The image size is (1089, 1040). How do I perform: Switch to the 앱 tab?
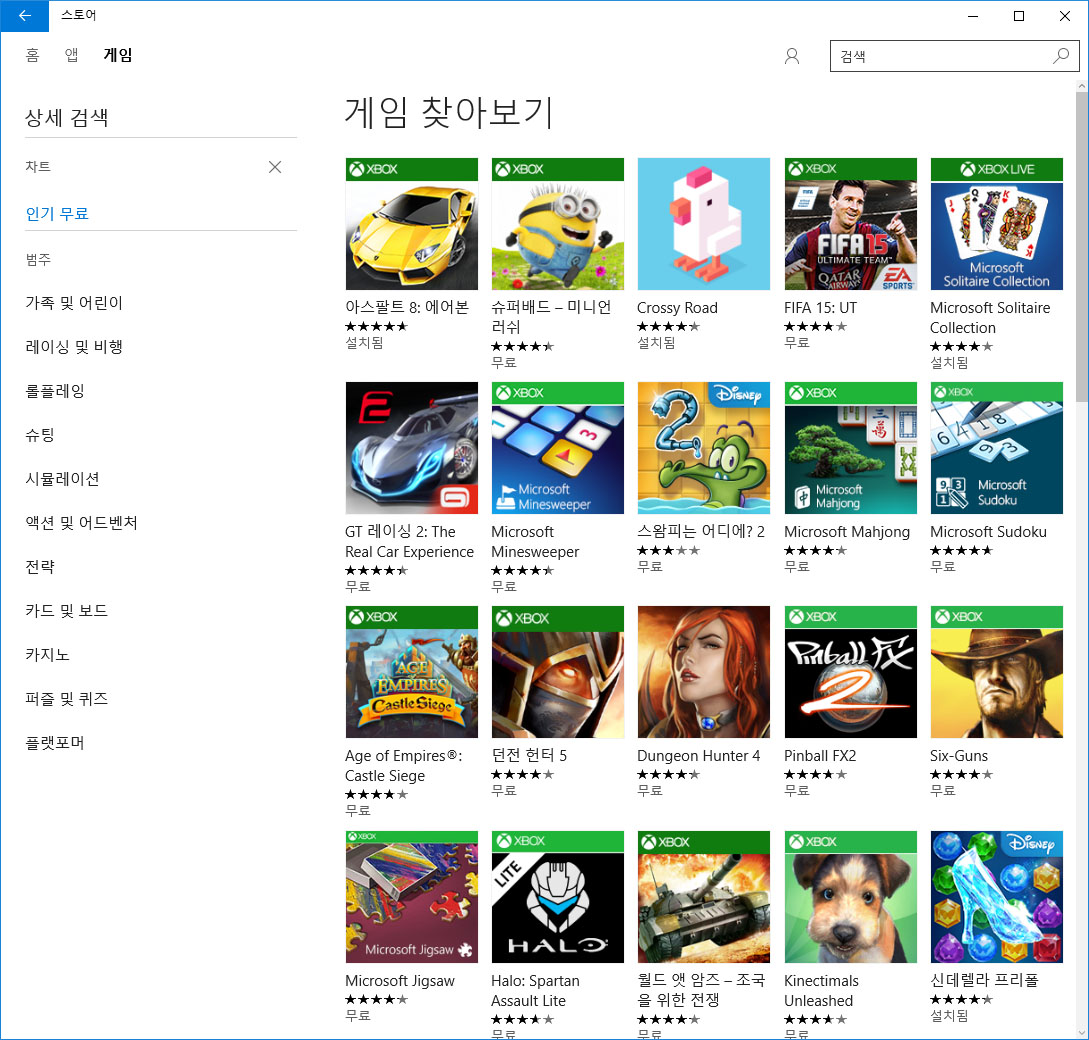[71, 55]
